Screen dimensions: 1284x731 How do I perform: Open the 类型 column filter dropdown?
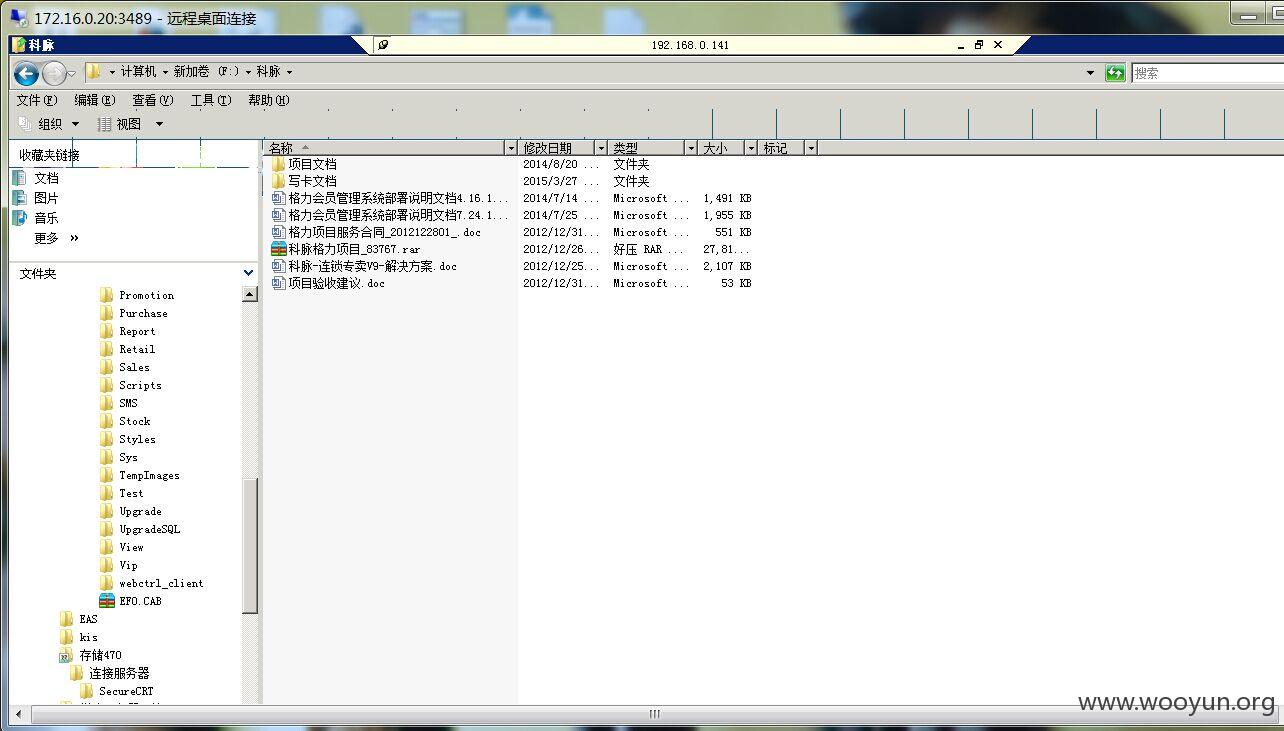[691, 148]
